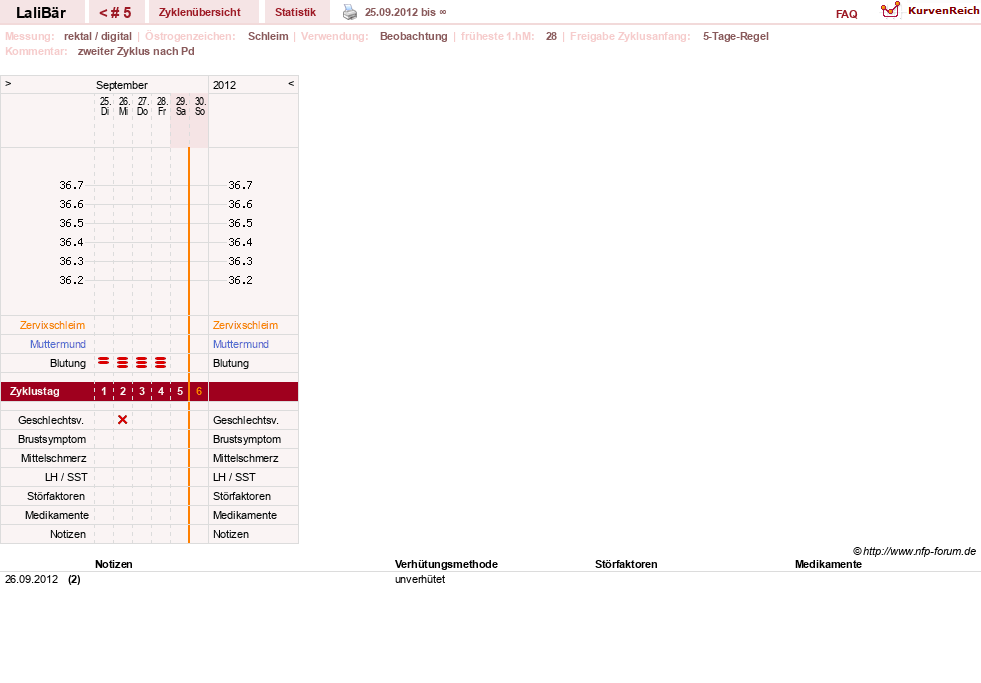Click the printer icon
981x683 pixels.
point(350,12)
